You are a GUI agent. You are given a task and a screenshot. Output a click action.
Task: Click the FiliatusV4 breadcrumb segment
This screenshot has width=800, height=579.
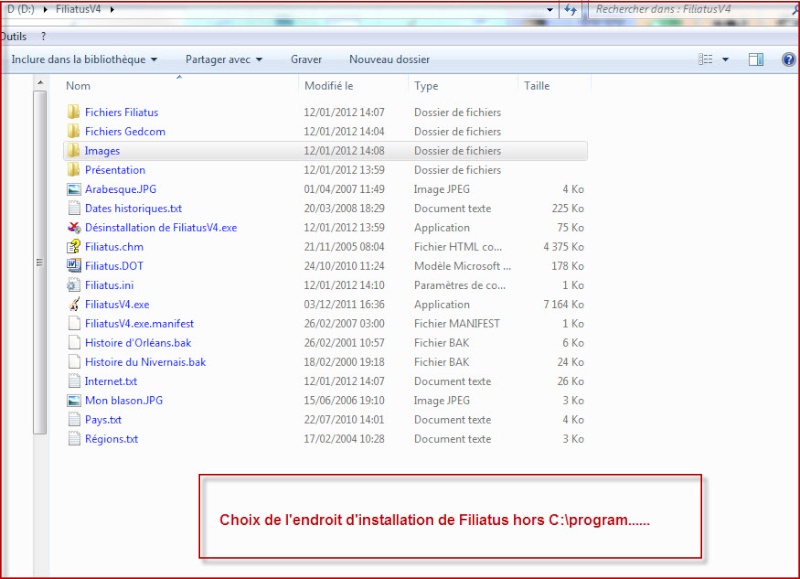pyautogui.click(x=78, y=9)
